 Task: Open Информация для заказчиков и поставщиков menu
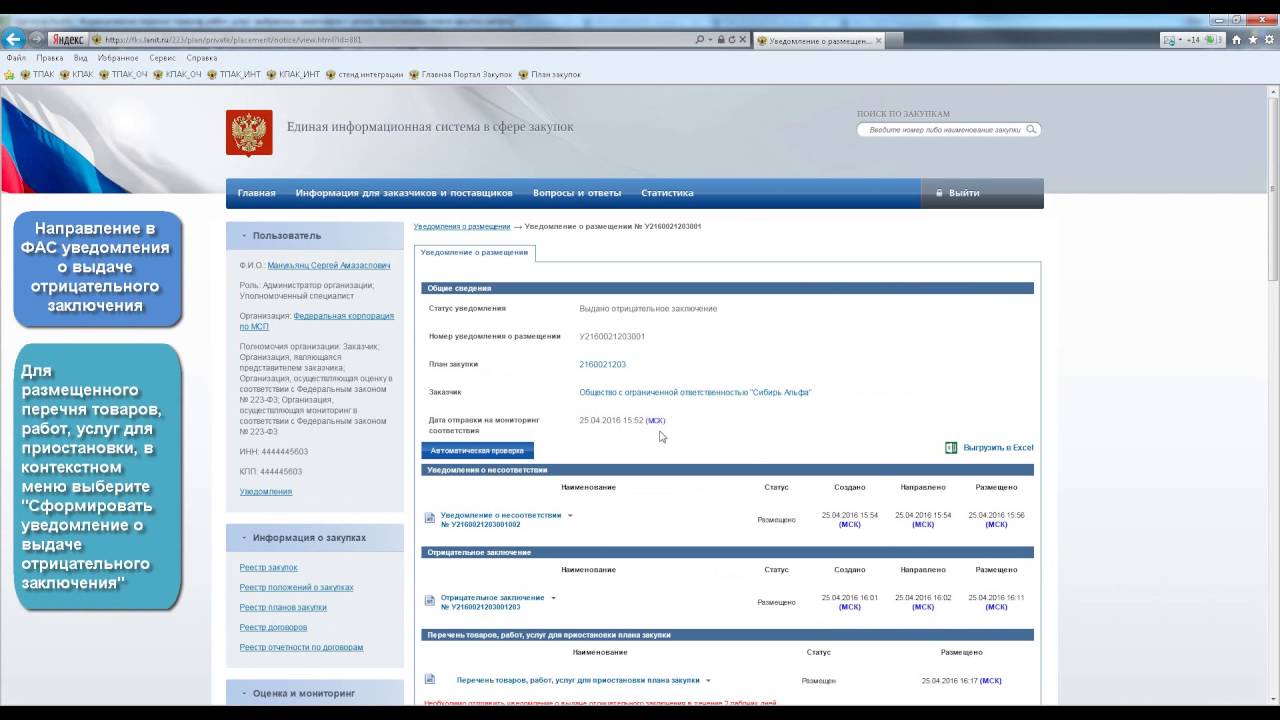tap(404, 193)
